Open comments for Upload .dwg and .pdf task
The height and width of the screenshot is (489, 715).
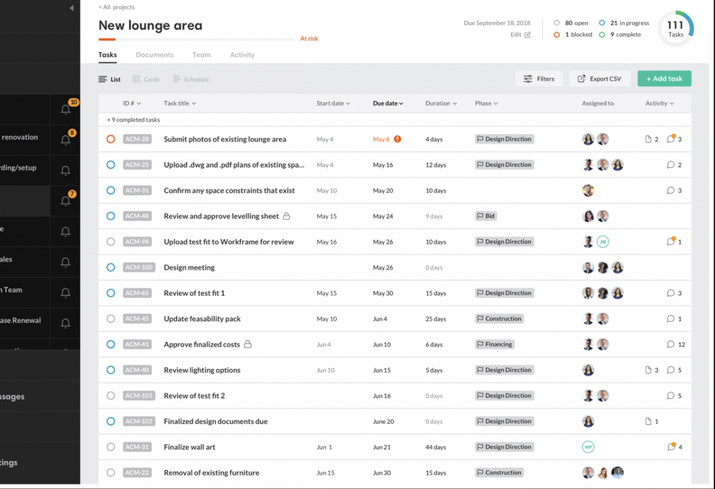(x=670, y=165)
